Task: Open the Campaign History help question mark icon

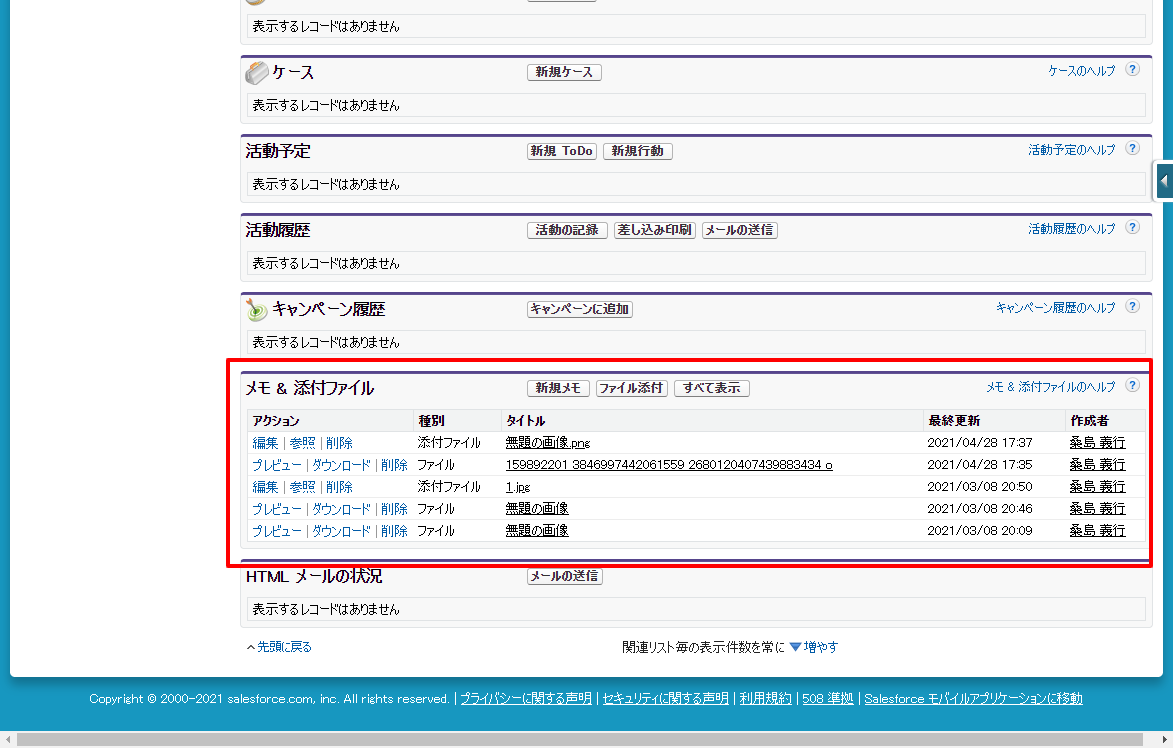Action: (x=1133, y=307)
